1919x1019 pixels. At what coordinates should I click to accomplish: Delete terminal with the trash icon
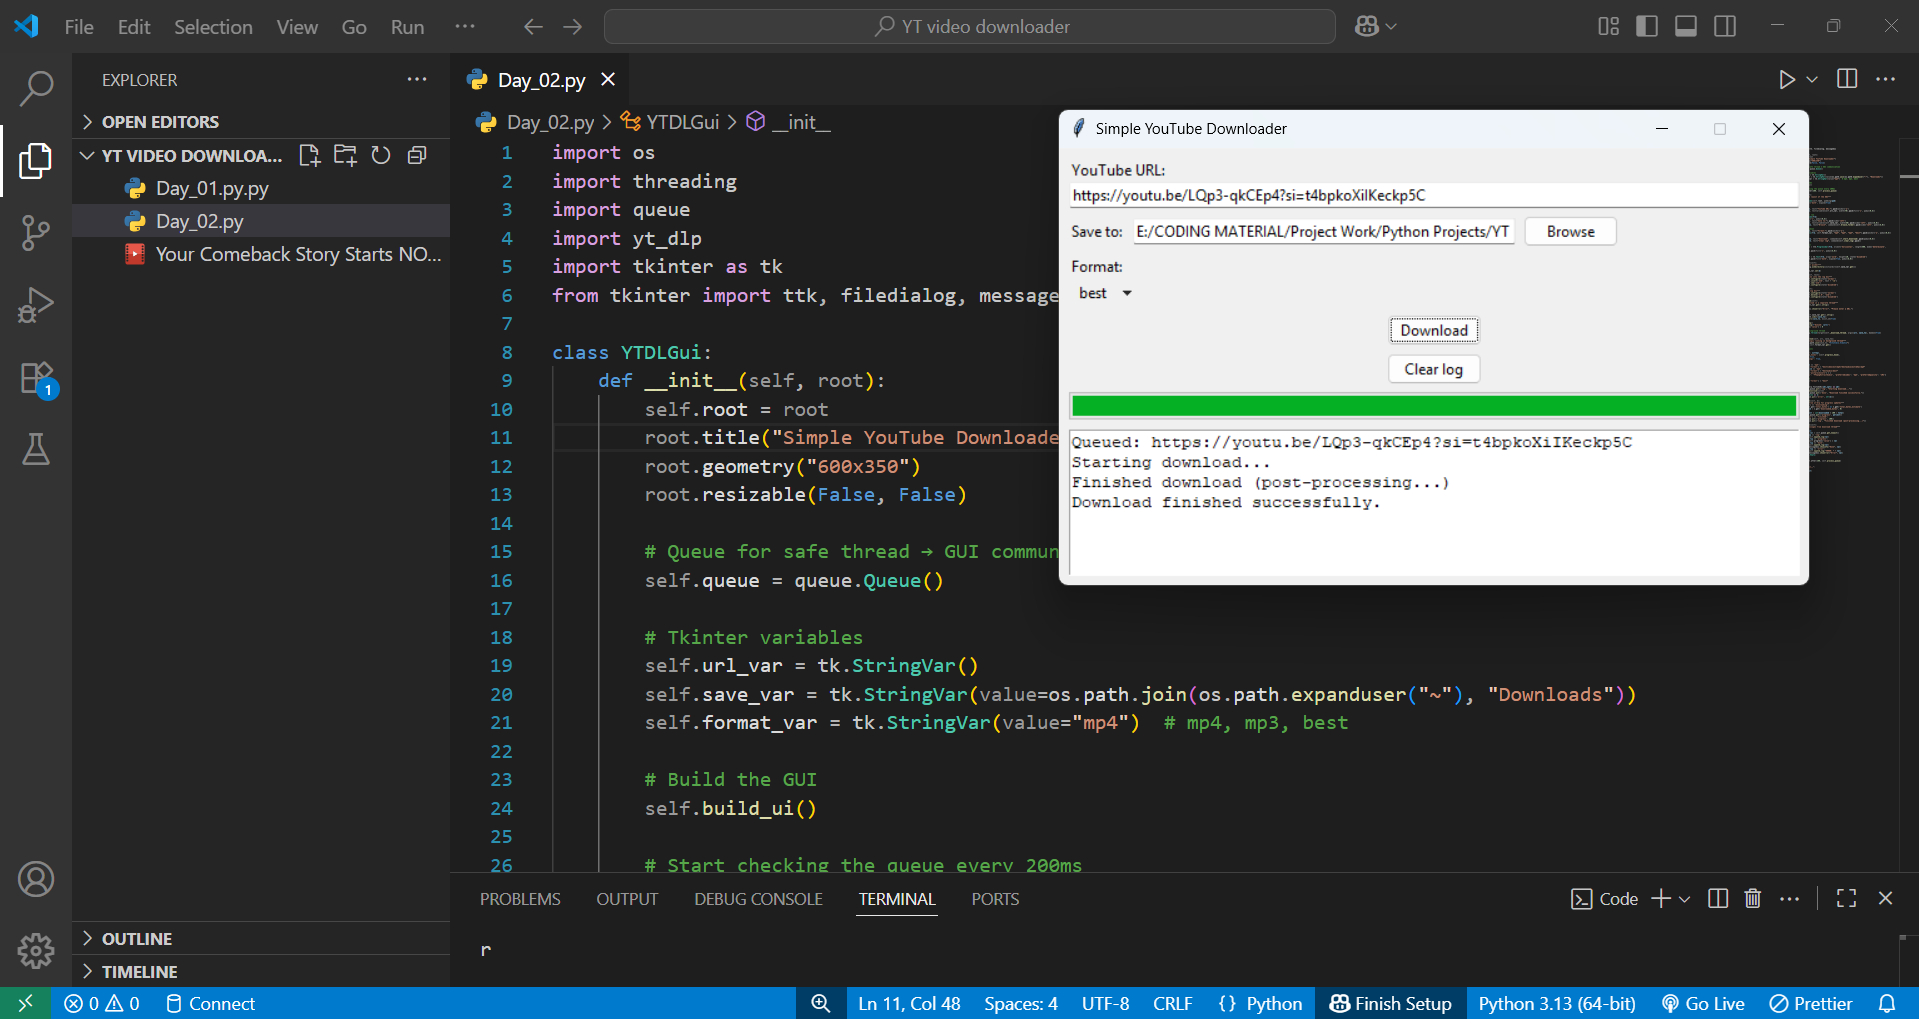coord(1752,898)
